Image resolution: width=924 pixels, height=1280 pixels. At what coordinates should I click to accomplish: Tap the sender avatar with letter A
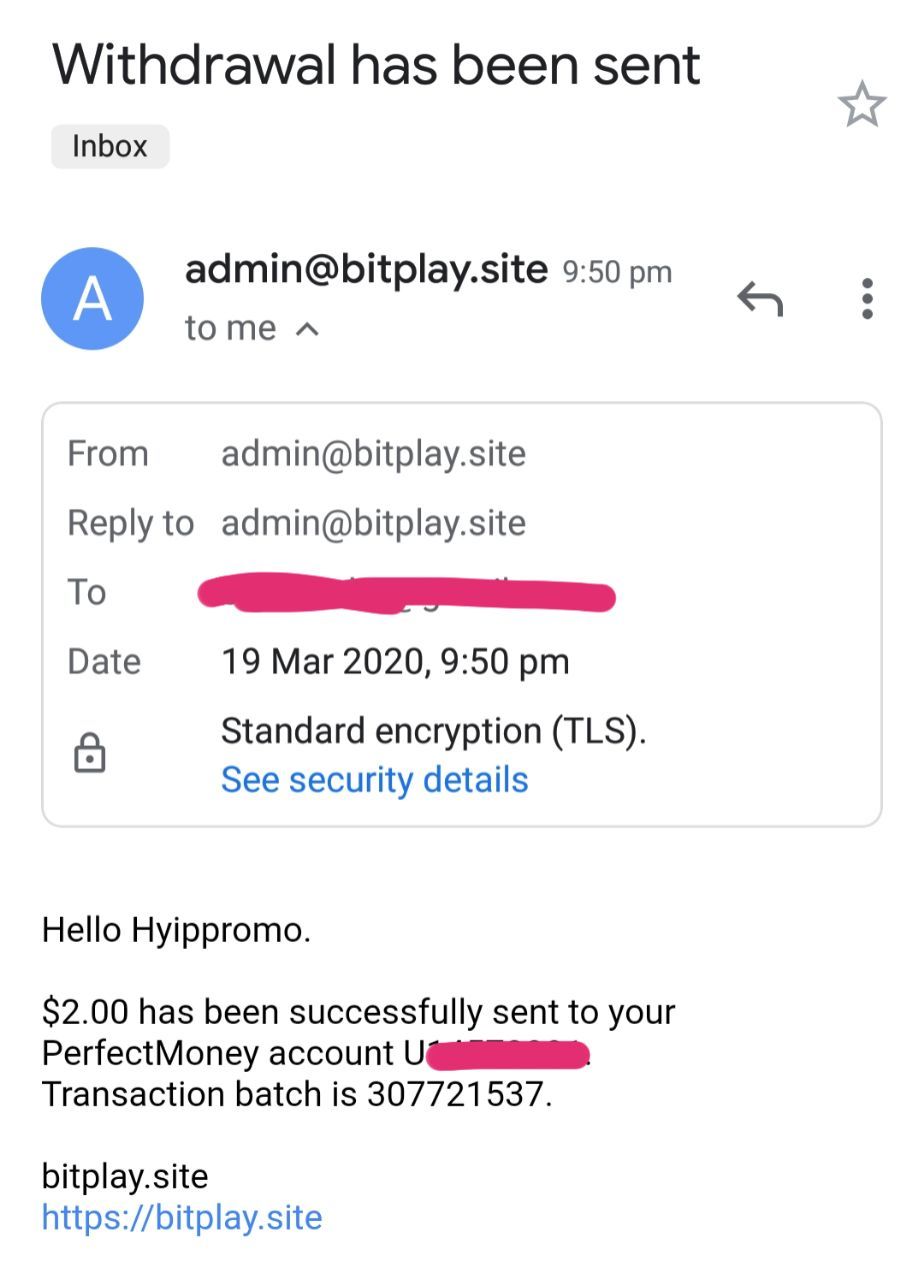coord(92,299)
